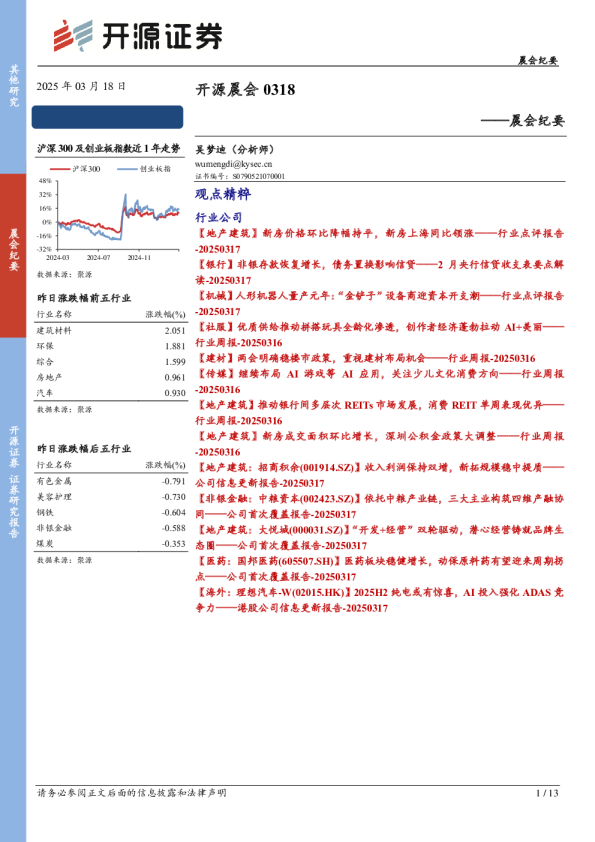
Task: Open 【银行】非银存款恢复增长 report
Action: tap(379, 272)
